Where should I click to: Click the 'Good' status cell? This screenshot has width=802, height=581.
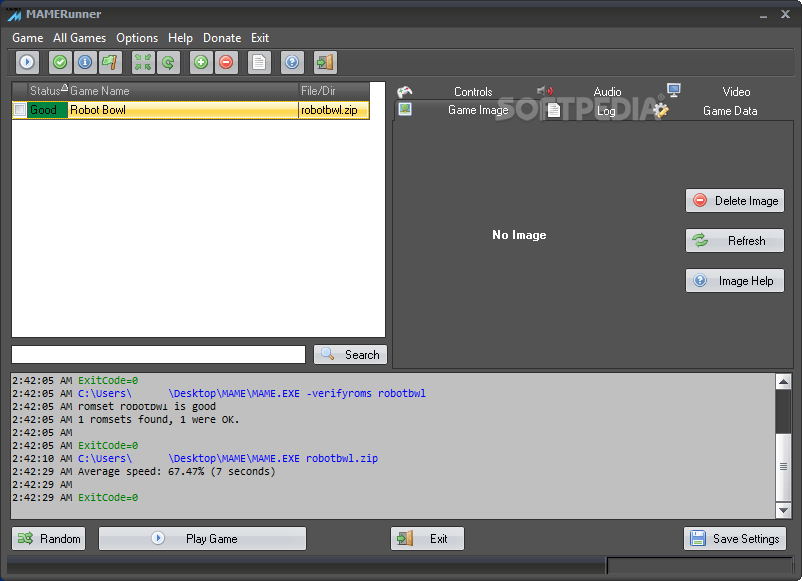click(48, 110)
